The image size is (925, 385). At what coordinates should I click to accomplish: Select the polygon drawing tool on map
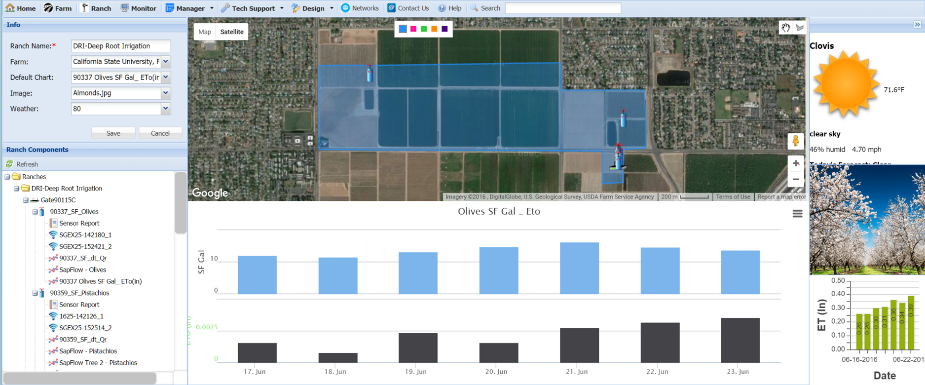coord(798,28)
